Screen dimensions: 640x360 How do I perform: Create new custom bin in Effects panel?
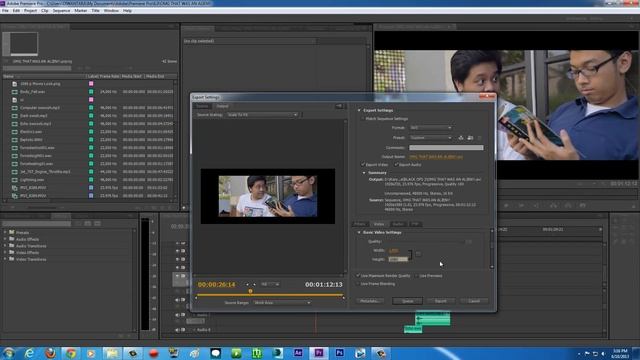(x=121, y=336)
